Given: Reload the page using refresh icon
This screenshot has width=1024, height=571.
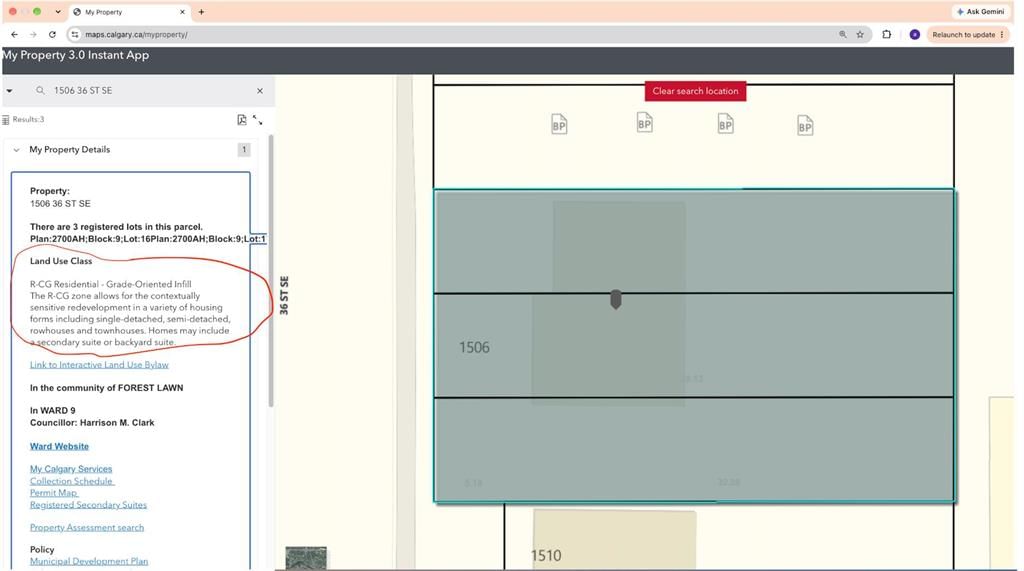Looking at the screenshot, I should point(52,35).
